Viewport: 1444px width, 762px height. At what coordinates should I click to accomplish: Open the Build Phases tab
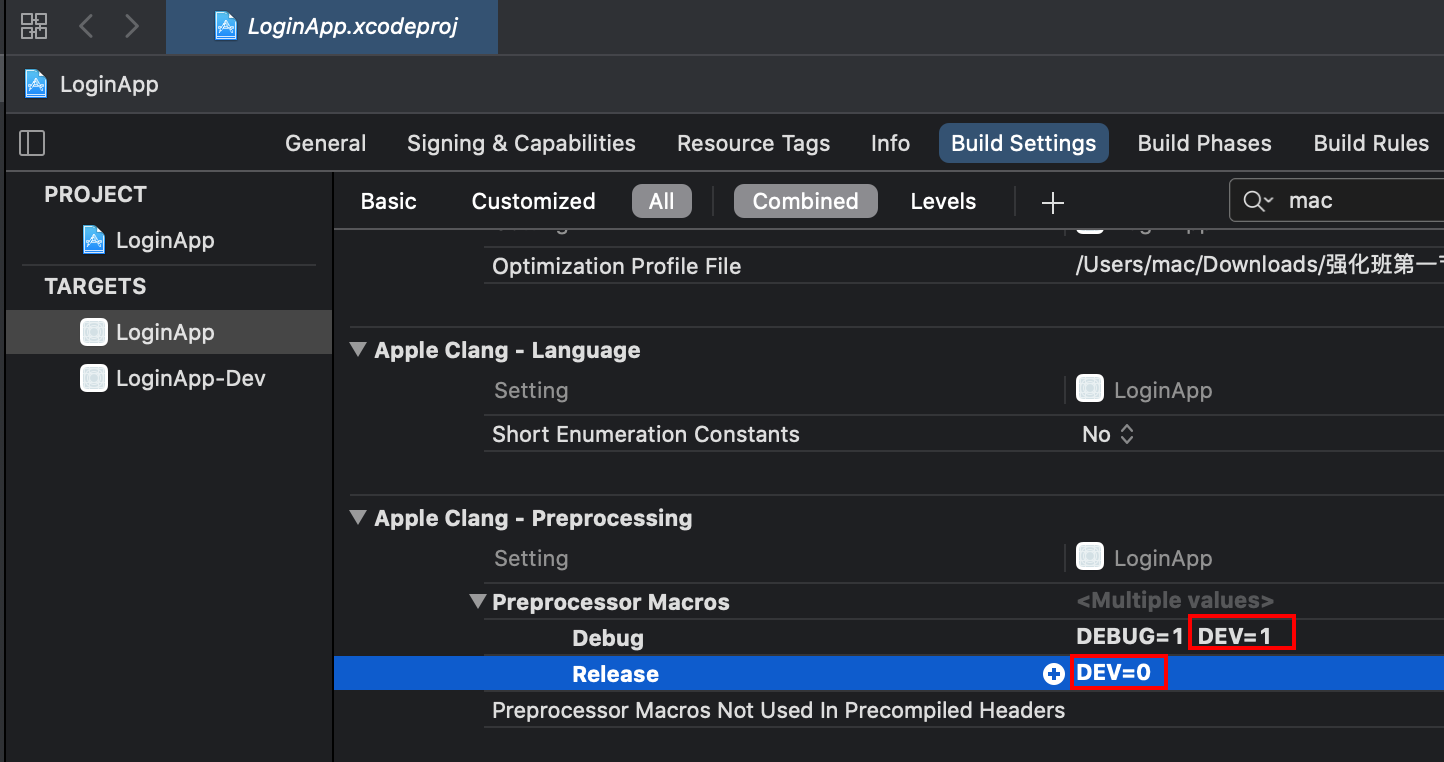pyautogui.click(x=1205, y=143)
